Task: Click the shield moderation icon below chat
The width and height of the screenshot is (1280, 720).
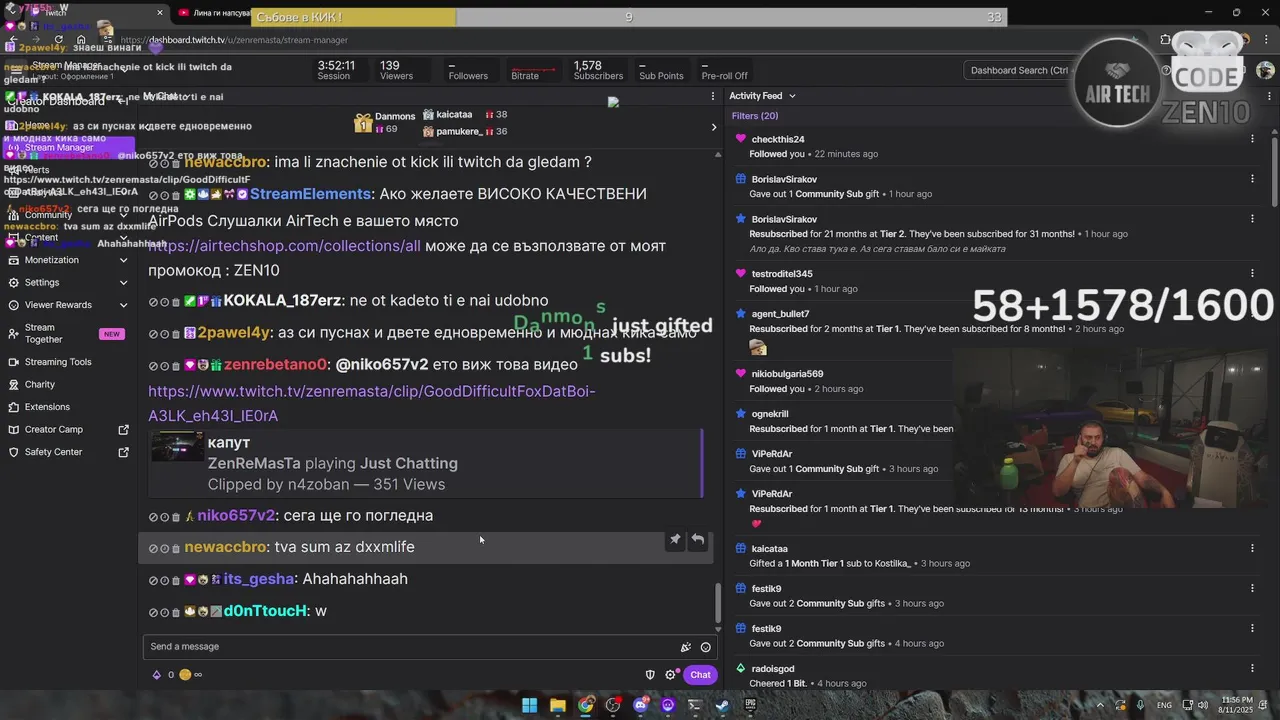Action: point(650,675)
